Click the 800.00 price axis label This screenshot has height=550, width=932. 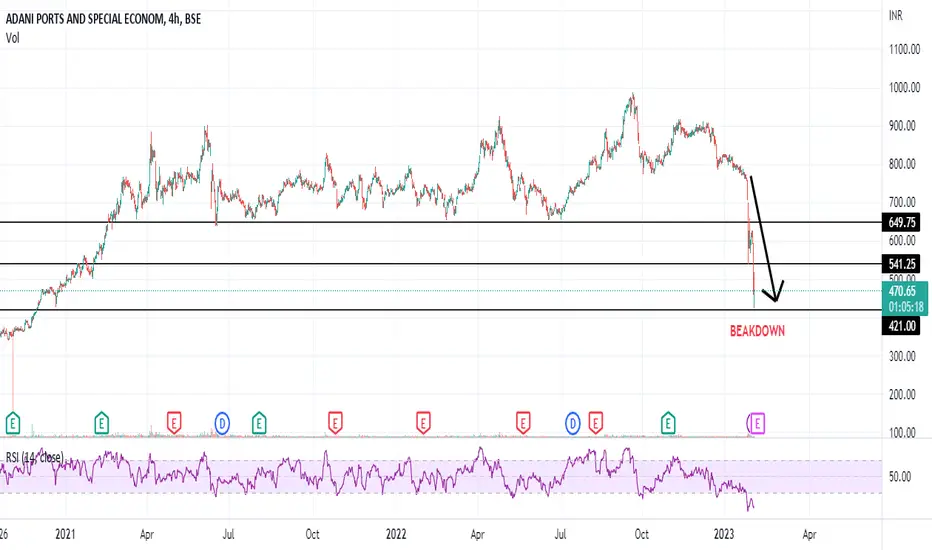click(x=902, y=164)
